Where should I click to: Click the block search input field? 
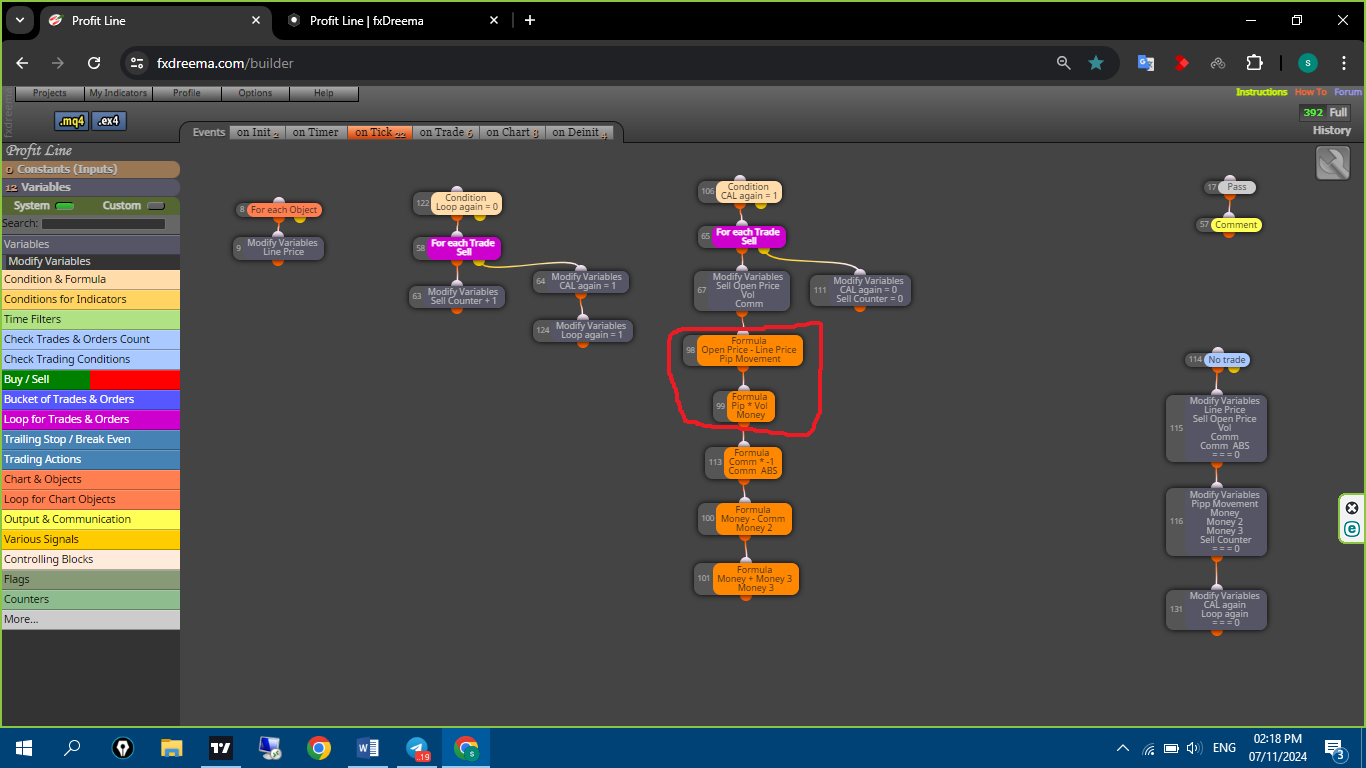pos(103,224)
